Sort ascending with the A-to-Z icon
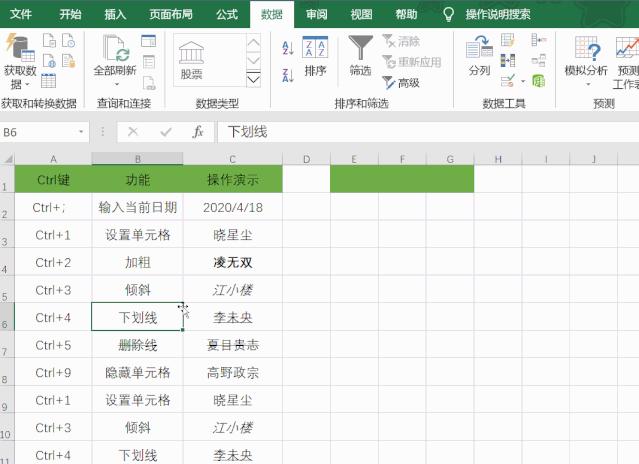Screen dimensions: 639x464 click(288, 48)
